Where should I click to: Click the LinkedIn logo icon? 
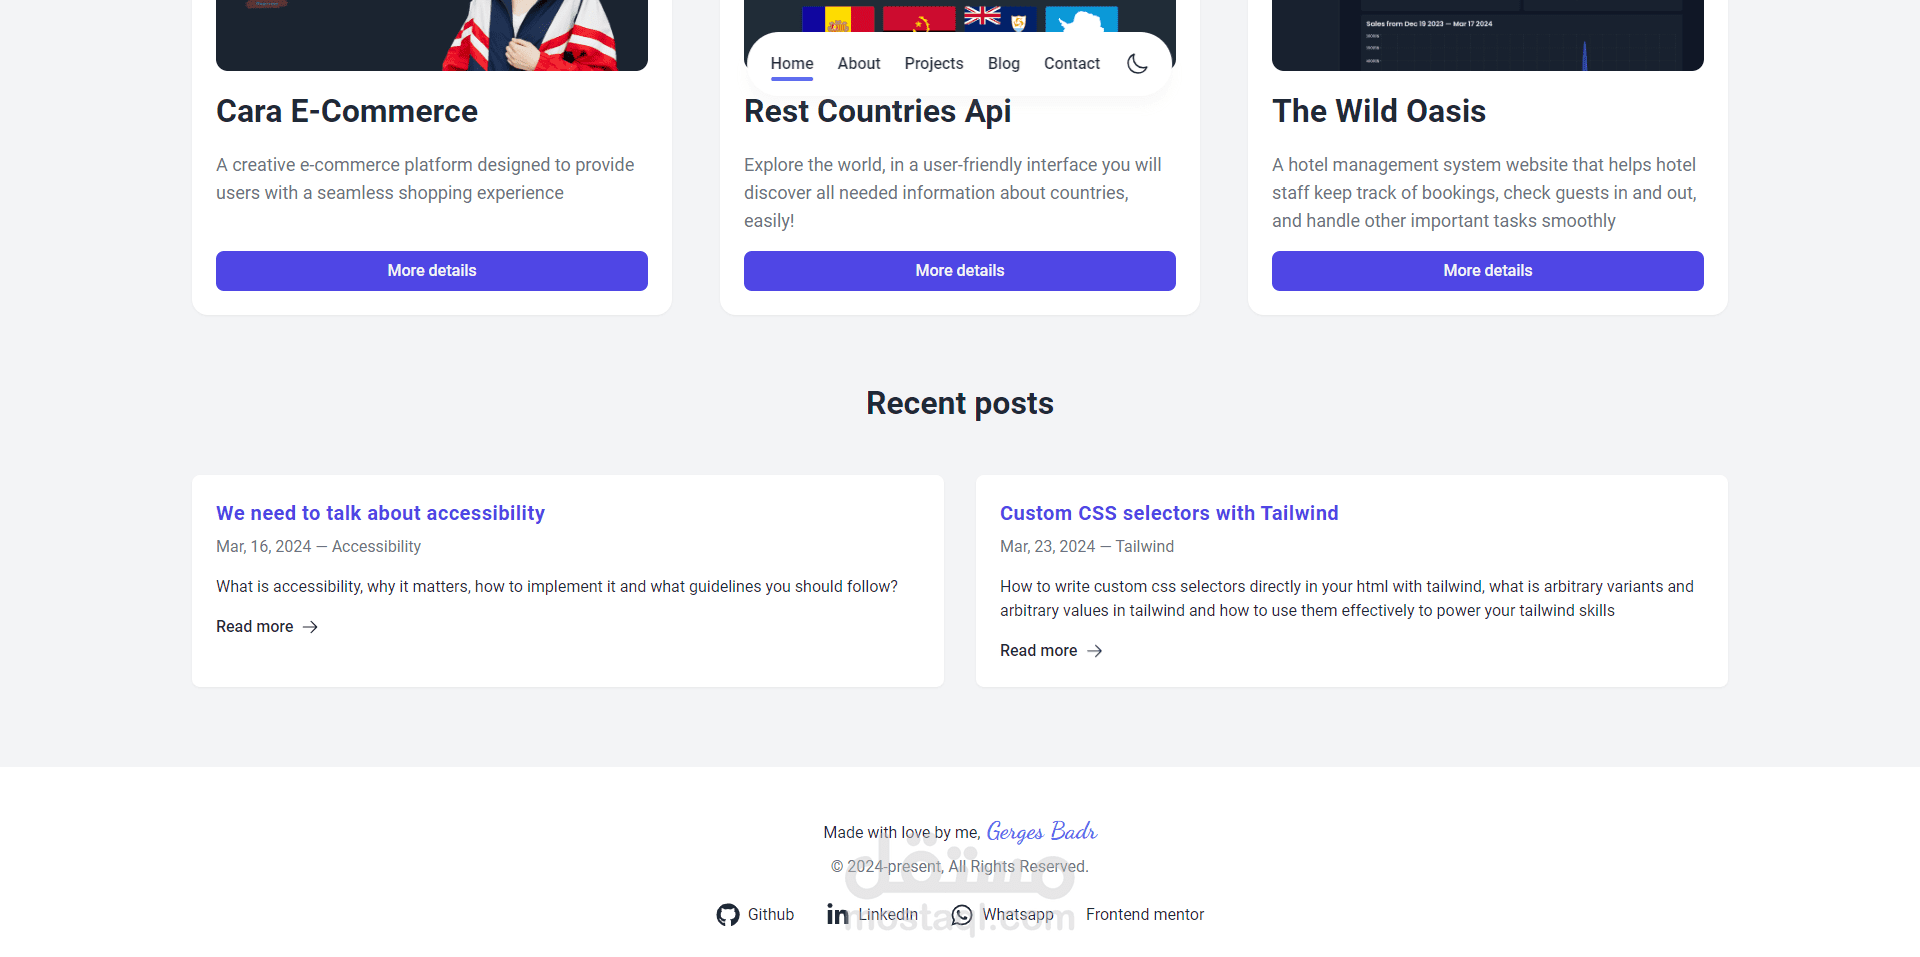click(x=838, y=915)
